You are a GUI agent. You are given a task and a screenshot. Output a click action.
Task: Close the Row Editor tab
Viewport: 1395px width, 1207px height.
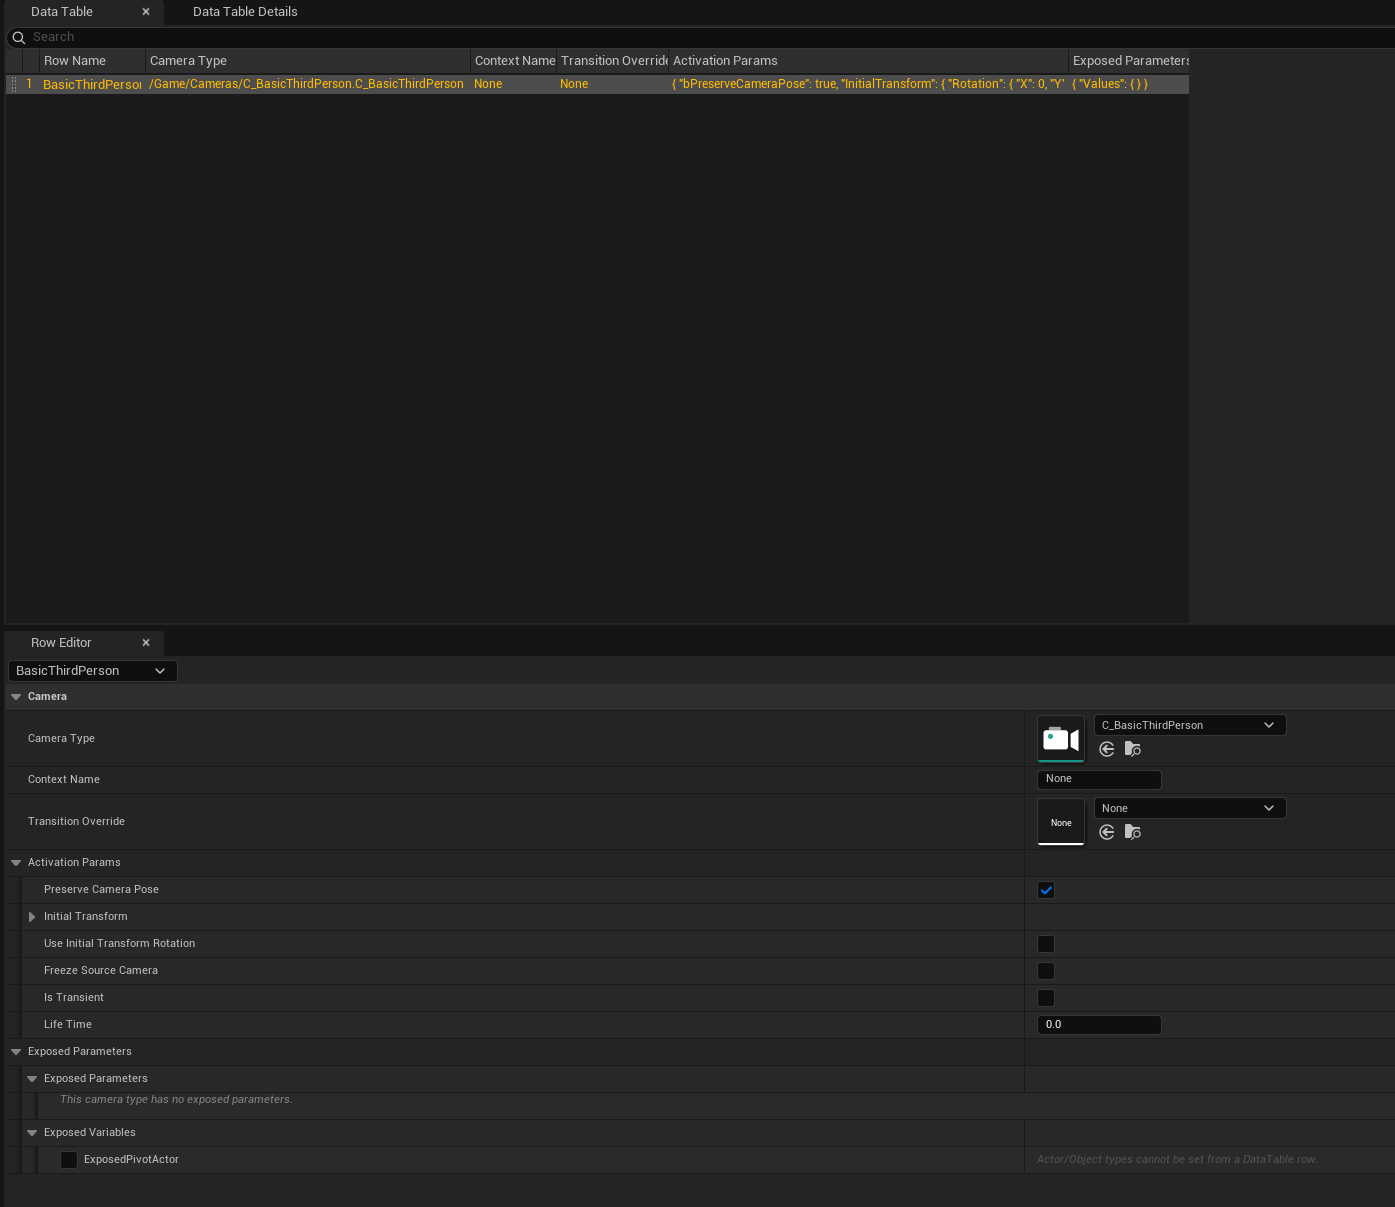(146, 643)
